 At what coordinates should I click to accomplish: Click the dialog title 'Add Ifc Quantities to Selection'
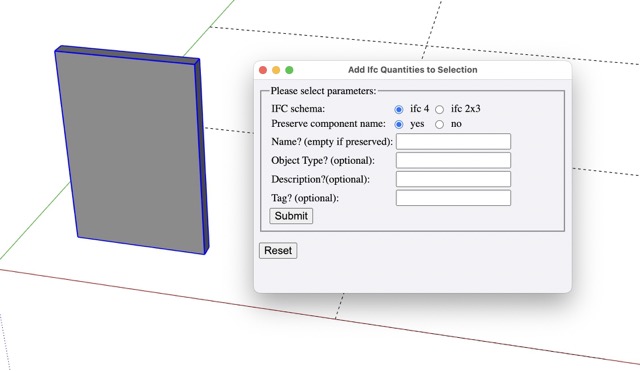pyautogui.click(x=413, y=70)
